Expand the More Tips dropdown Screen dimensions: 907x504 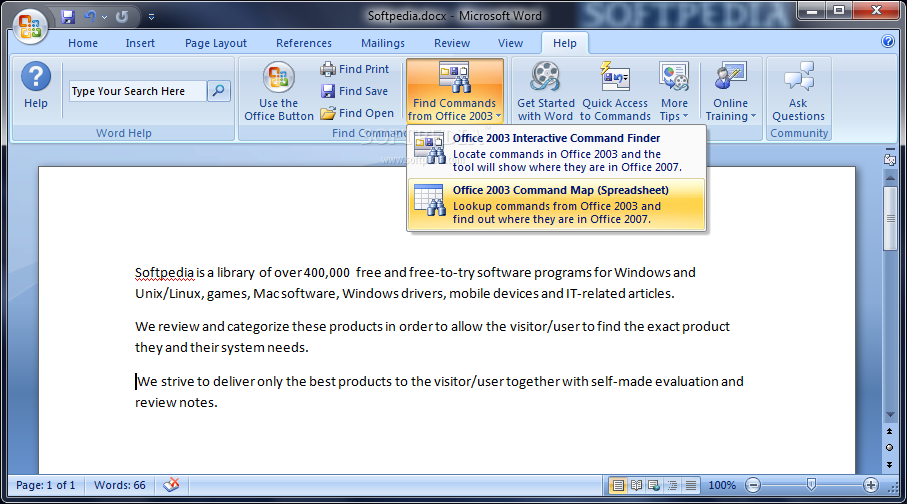pos(674,91)
